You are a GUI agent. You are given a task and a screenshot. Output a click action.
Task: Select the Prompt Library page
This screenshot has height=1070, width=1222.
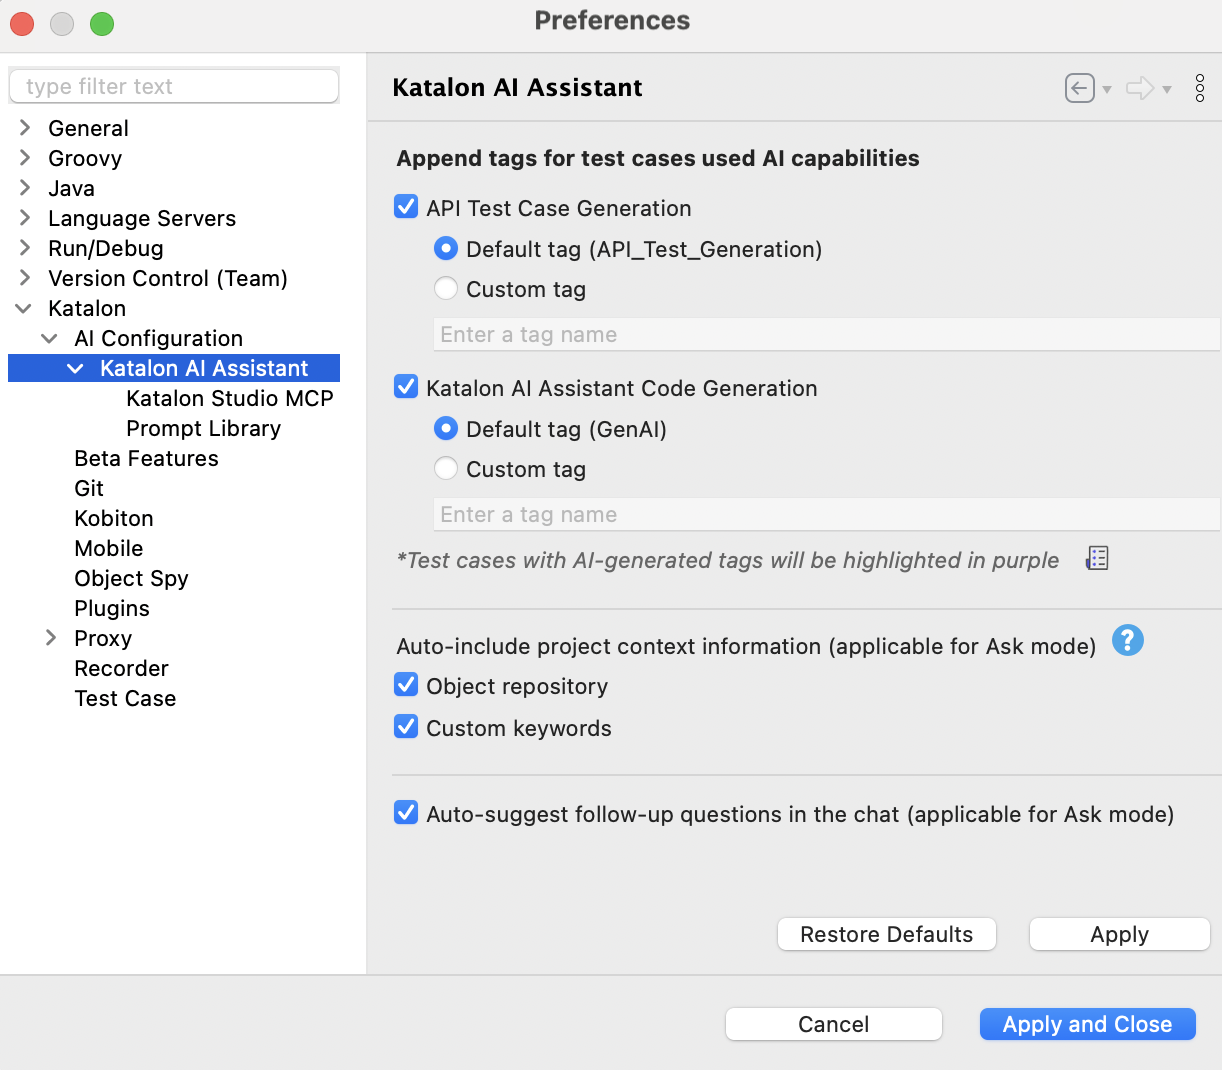[x=203, y=428]
